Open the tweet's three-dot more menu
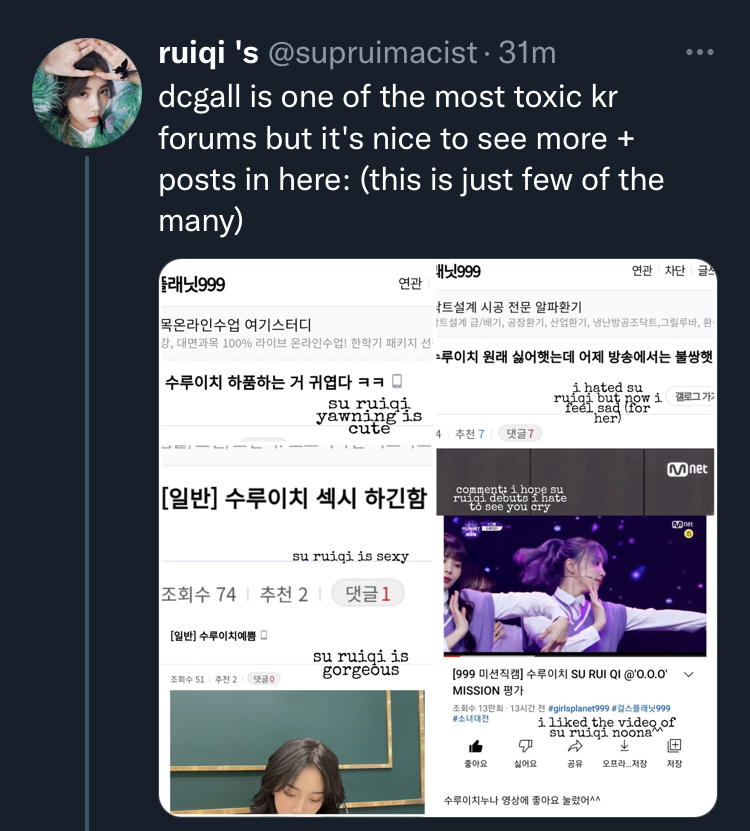The height and width of the screenshot is (831, 750). (700, 52)
